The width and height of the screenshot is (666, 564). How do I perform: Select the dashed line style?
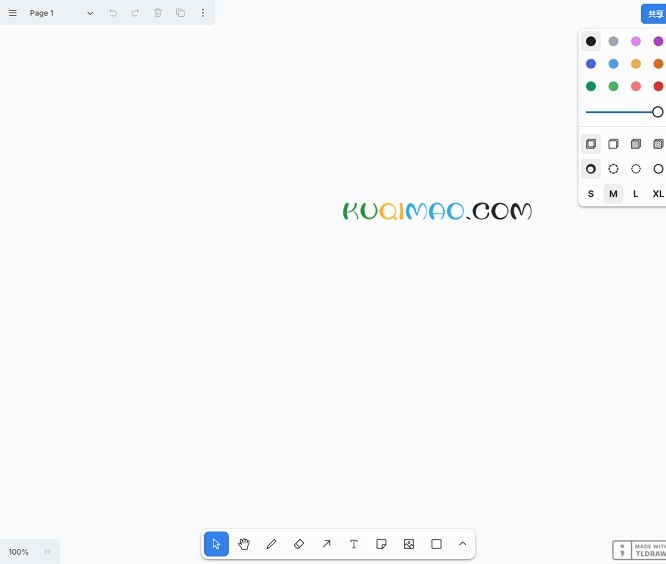point(613,169)
